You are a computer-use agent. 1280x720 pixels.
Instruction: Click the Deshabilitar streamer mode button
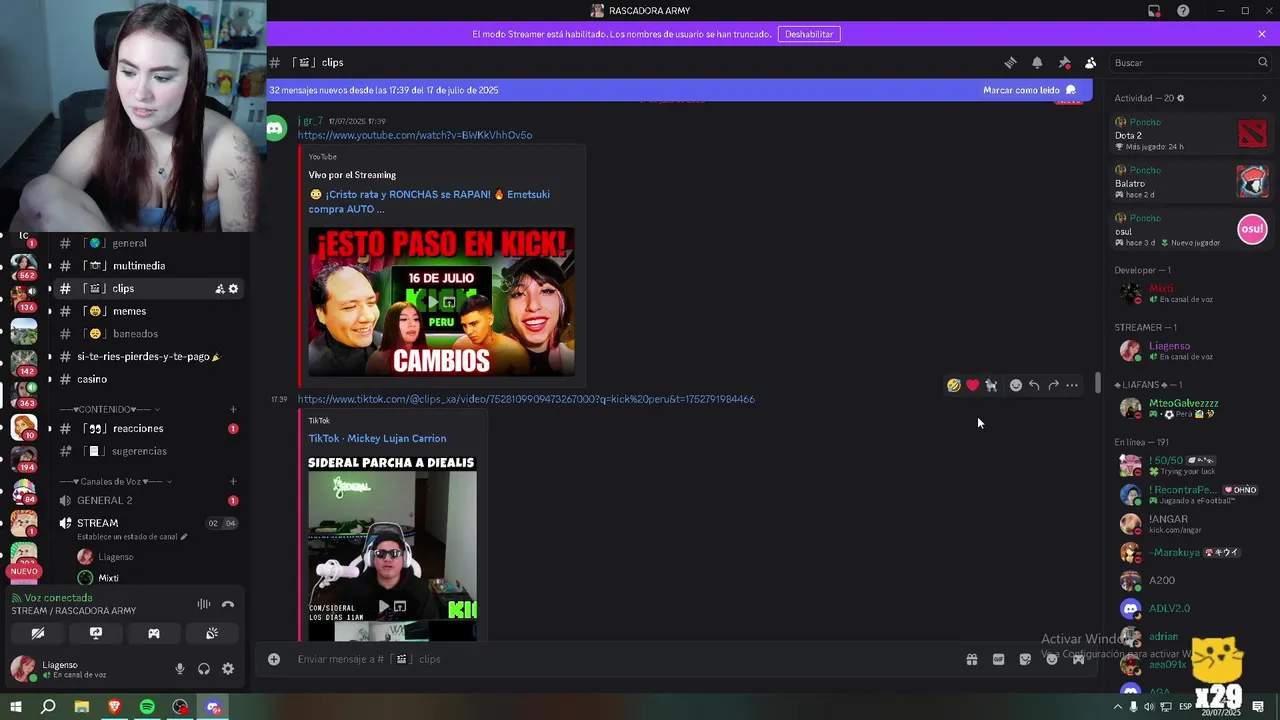point(809,34)
